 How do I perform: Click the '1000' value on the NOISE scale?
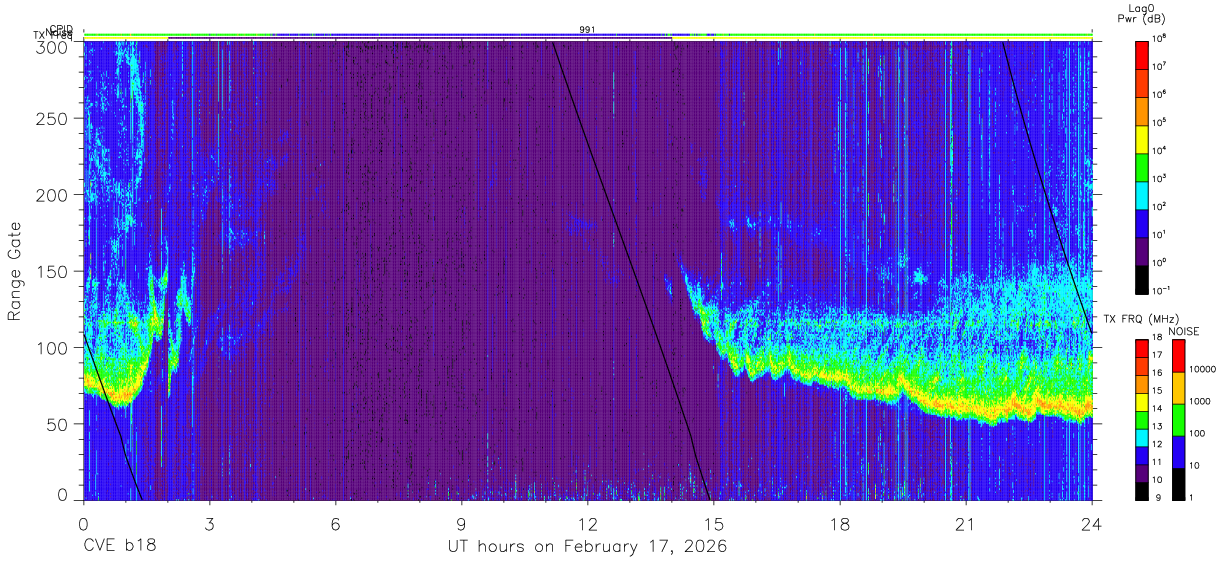1201,401
